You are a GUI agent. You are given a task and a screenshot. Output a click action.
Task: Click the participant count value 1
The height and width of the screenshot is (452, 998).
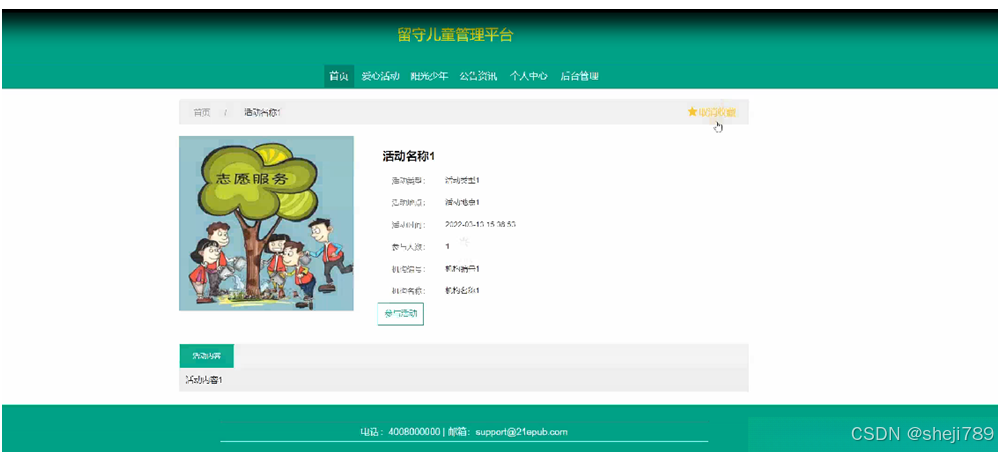pos(447,246)
